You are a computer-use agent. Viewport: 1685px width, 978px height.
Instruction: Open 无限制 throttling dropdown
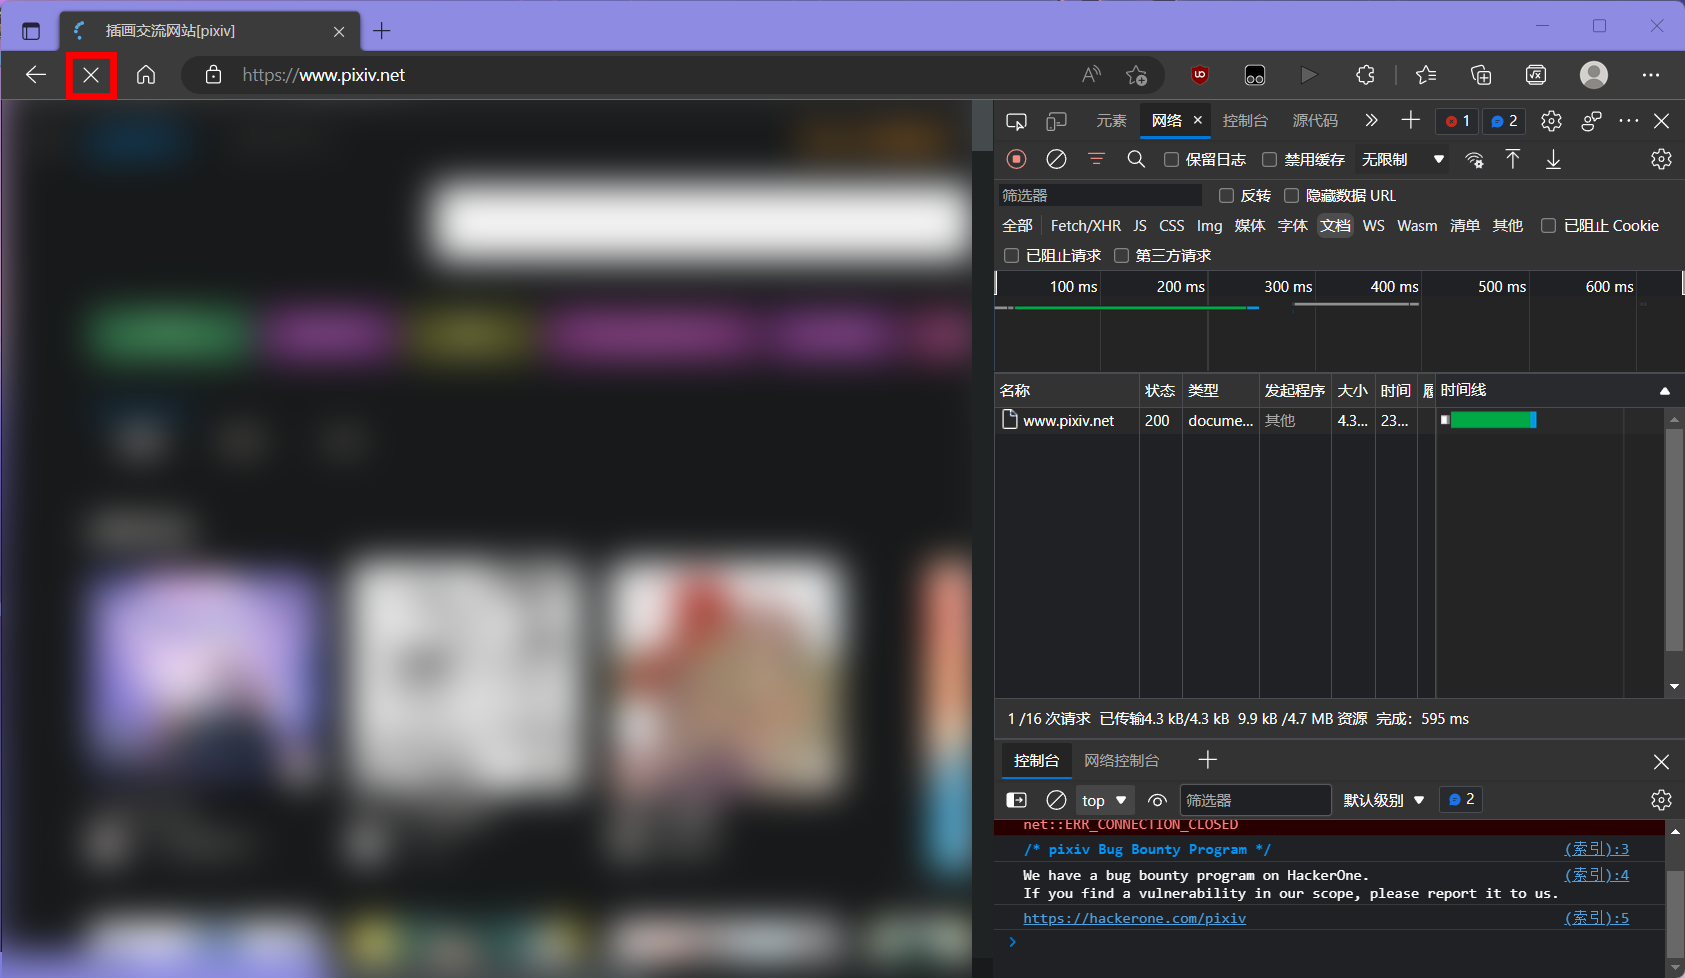[1403, 159]
